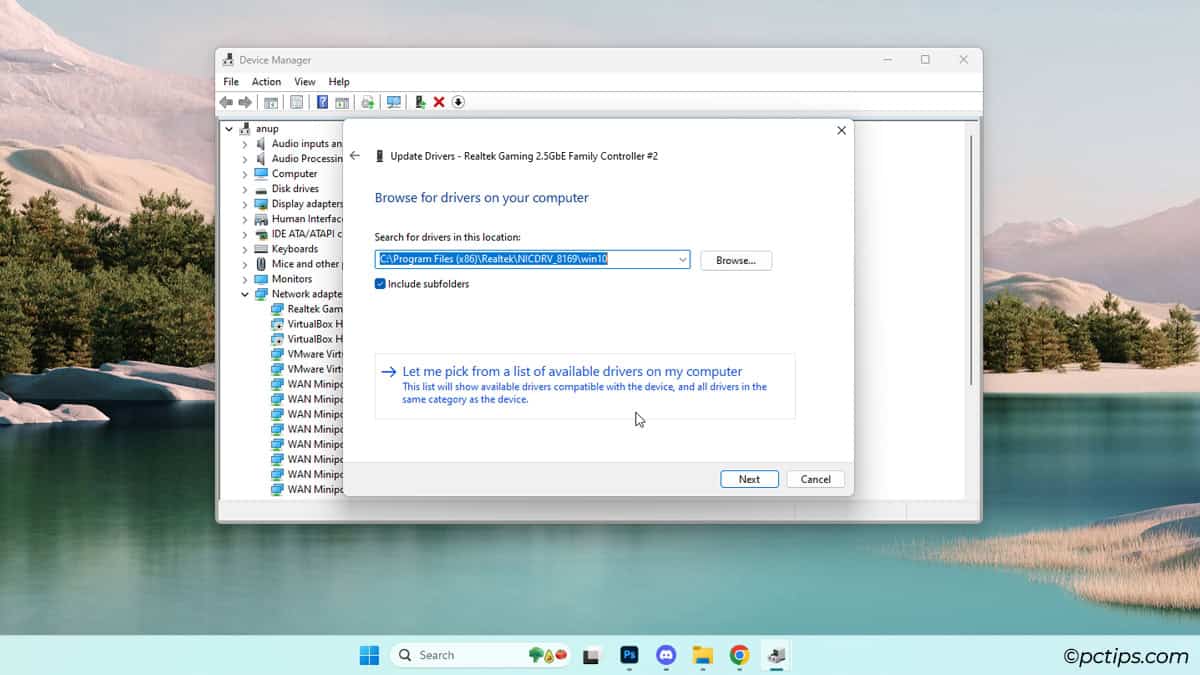The height and width of the screenshot is (675, 1200).
Task: Select the Human Interface tree row
Action: click(298, 219)
